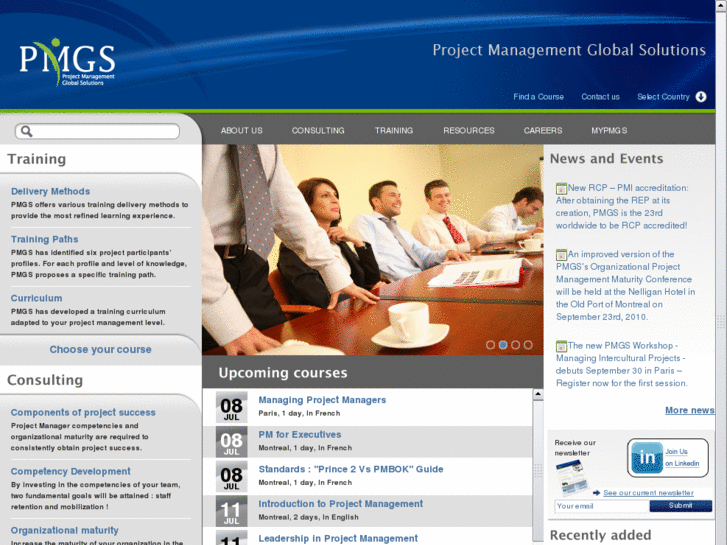Select the fourth slideshow dot
The image size is (727, 545).
[528, 345]
